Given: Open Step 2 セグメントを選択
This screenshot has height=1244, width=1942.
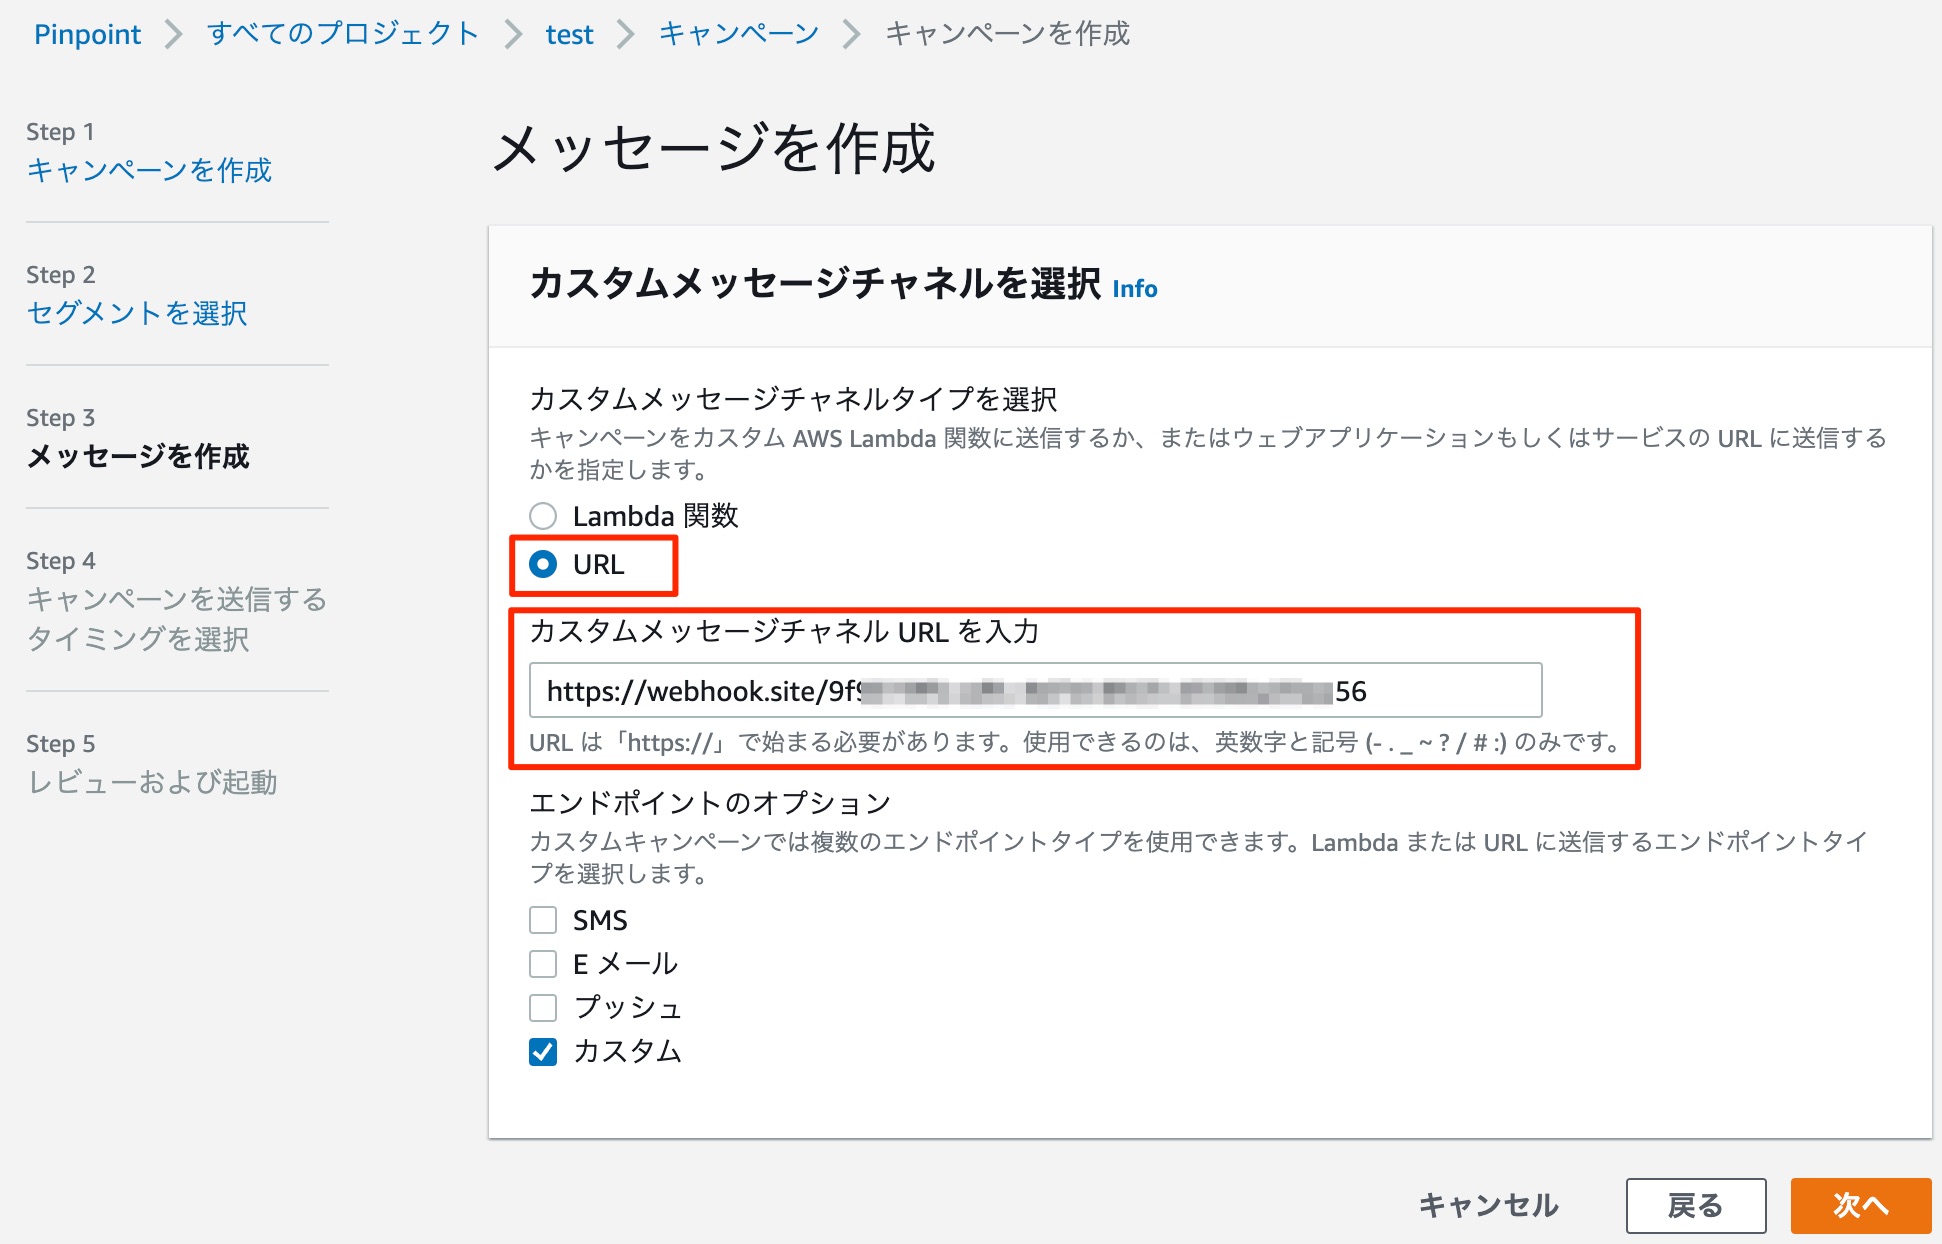Looking at the screenshot, I should point(136,314).
